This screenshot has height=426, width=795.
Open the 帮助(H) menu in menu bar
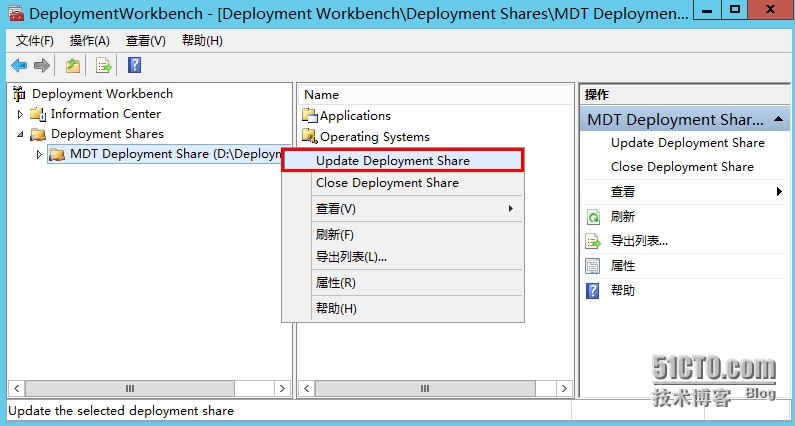pos(202,41)
